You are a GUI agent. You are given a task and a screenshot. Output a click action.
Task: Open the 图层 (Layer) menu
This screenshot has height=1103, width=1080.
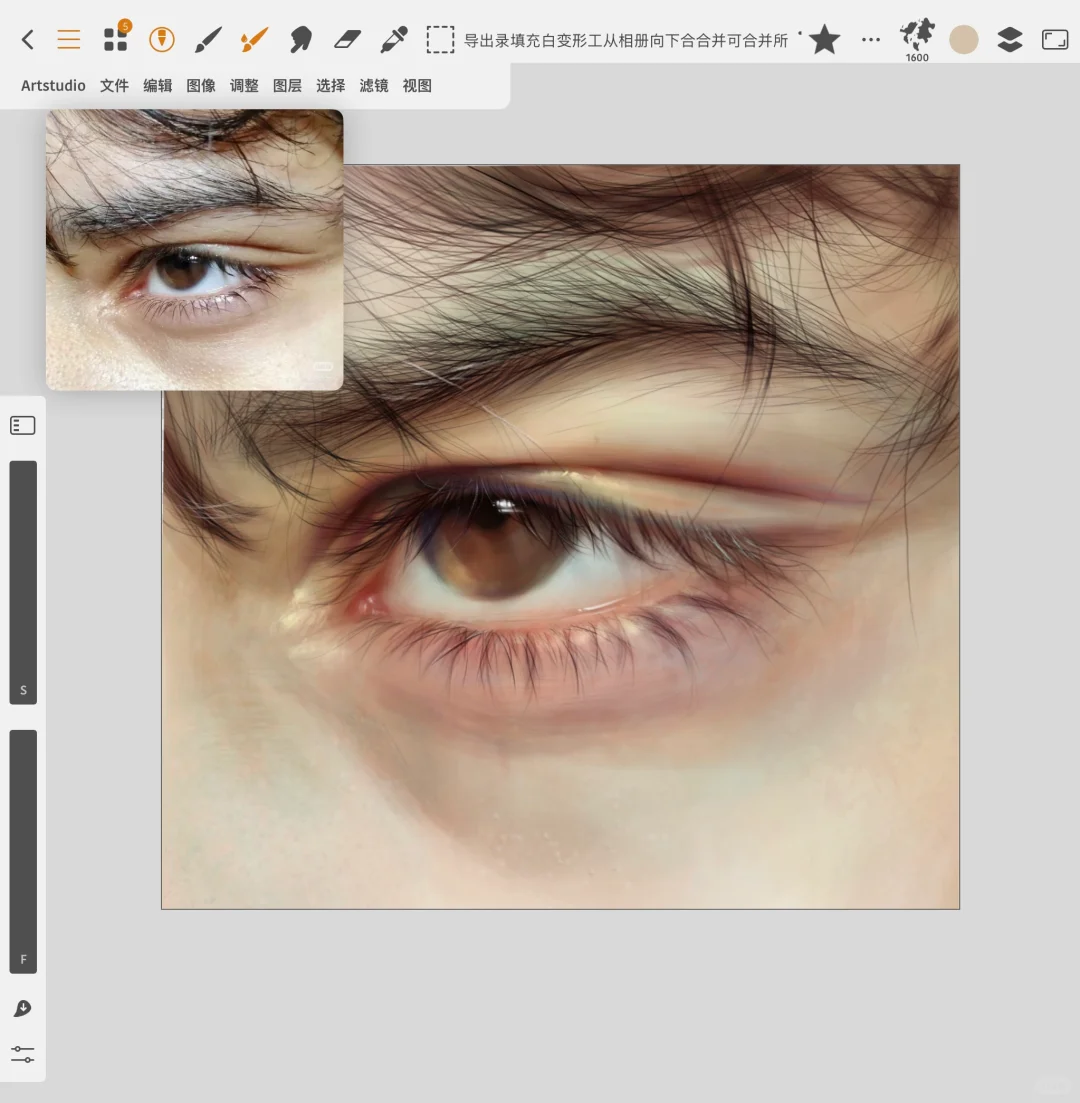click(287, 86)
